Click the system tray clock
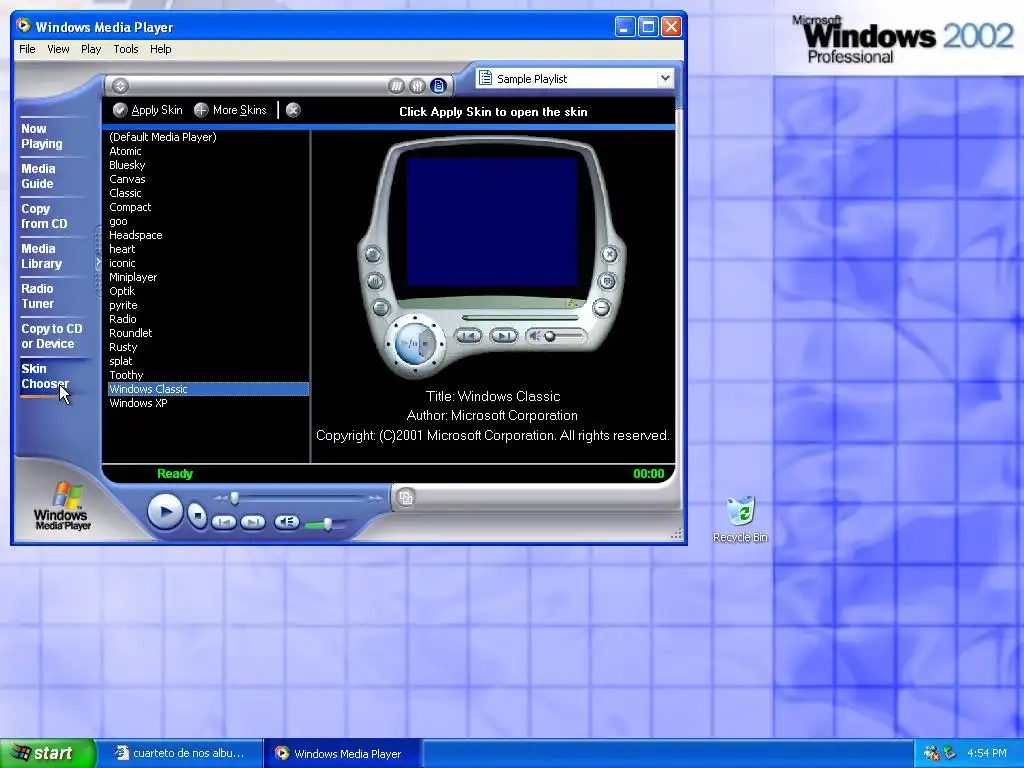The width and height of the screenshot is (1024, 768). (986, 753)
